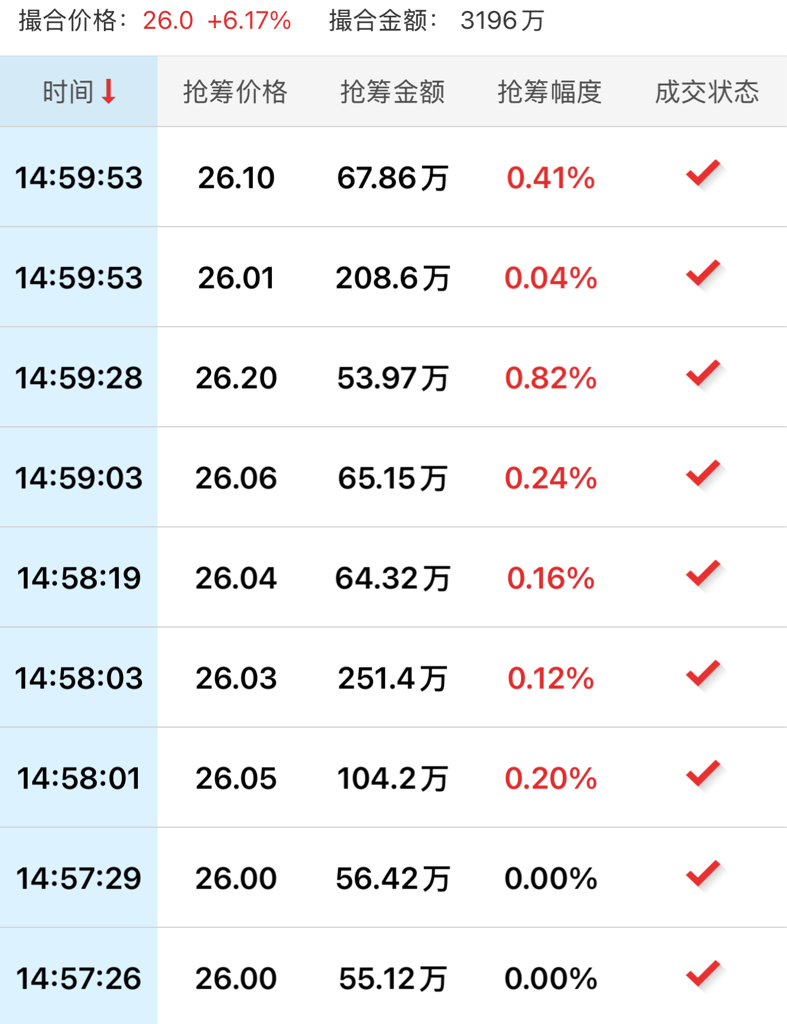Select the 抢筹价格 column header
The height and width of the screenshot is (1024, 787).
(x=235, y=92)
